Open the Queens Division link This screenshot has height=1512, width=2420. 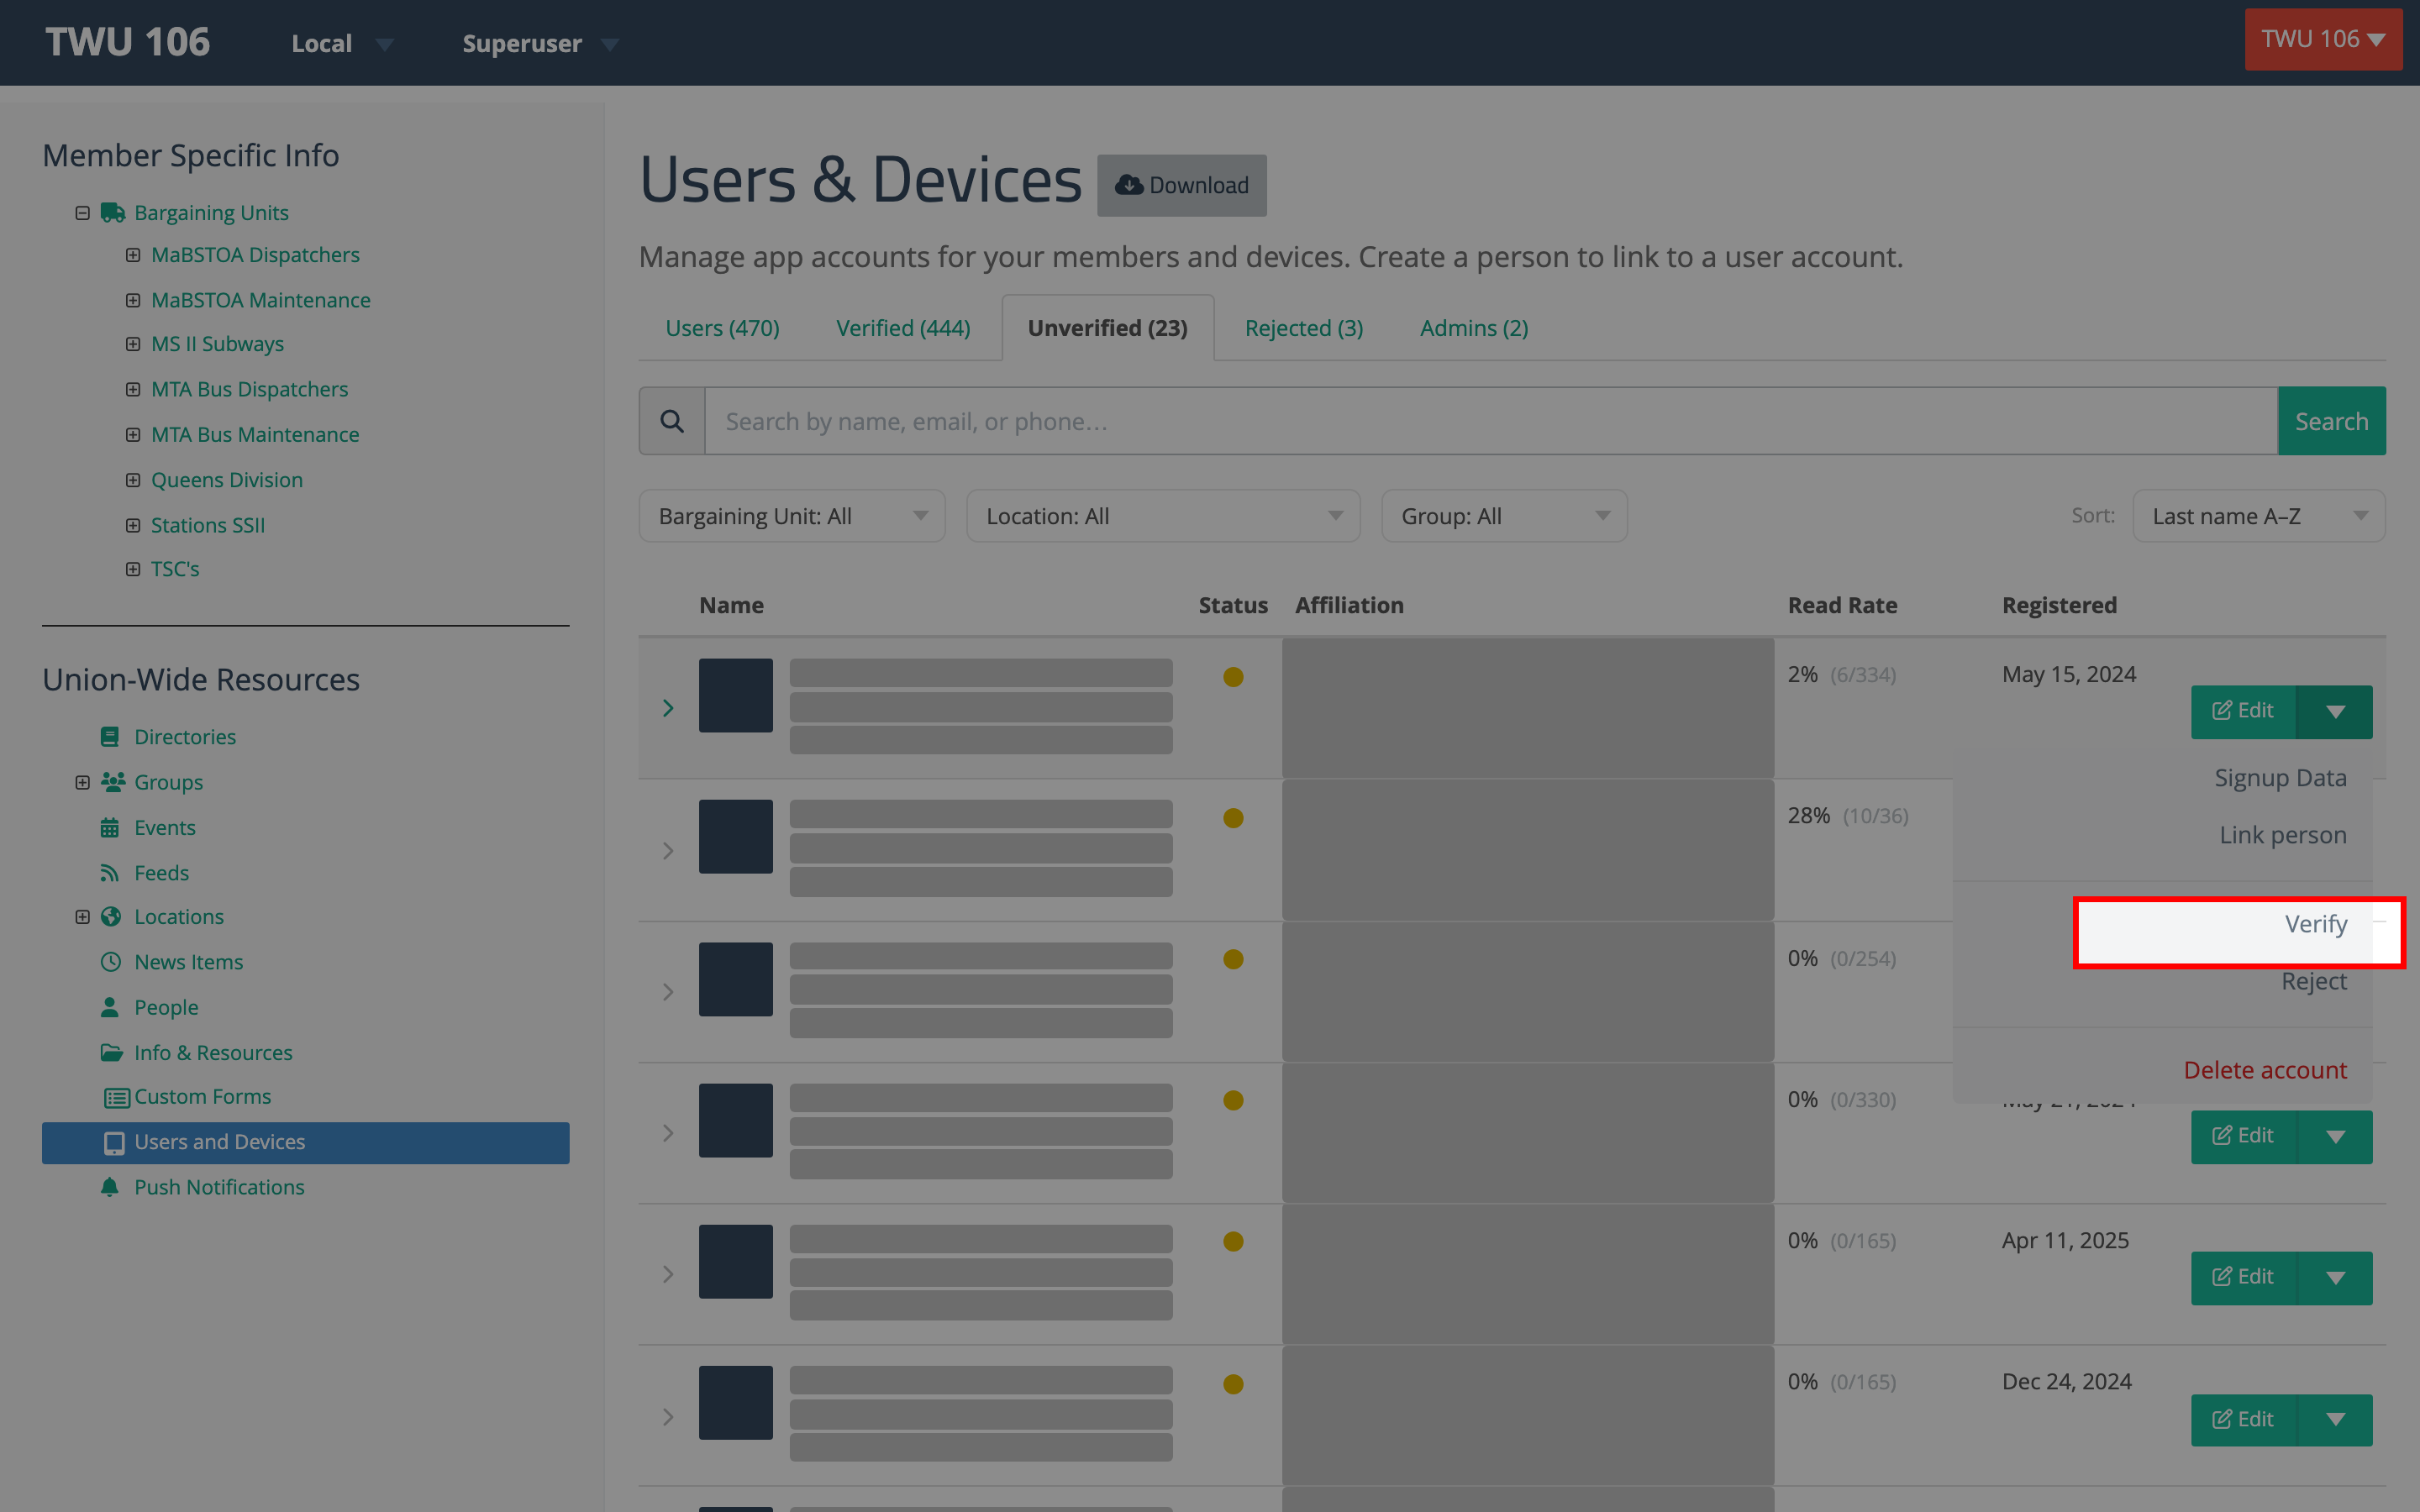[227, 480]
